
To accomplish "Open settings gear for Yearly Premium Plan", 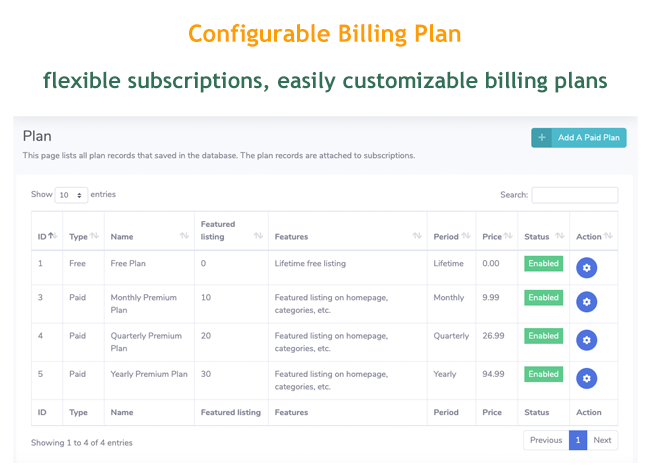I will [587, 377].
